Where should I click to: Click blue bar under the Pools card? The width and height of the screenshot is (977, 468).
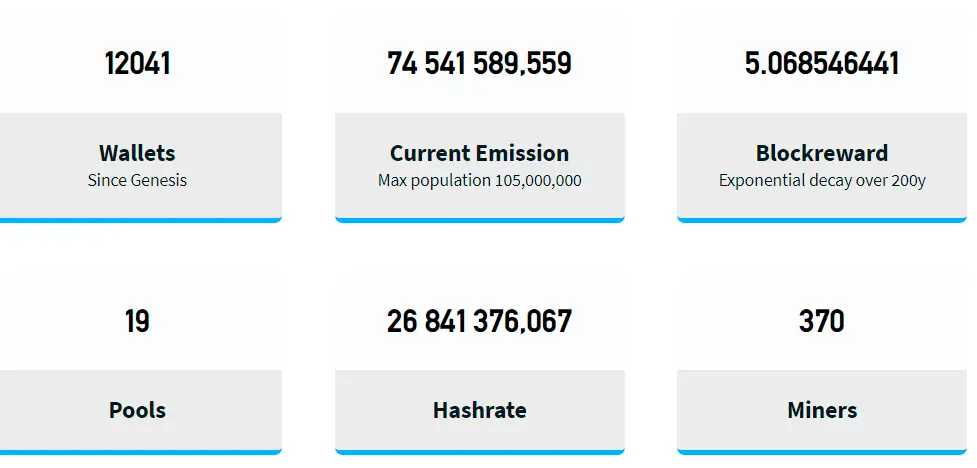coord(140,452)
